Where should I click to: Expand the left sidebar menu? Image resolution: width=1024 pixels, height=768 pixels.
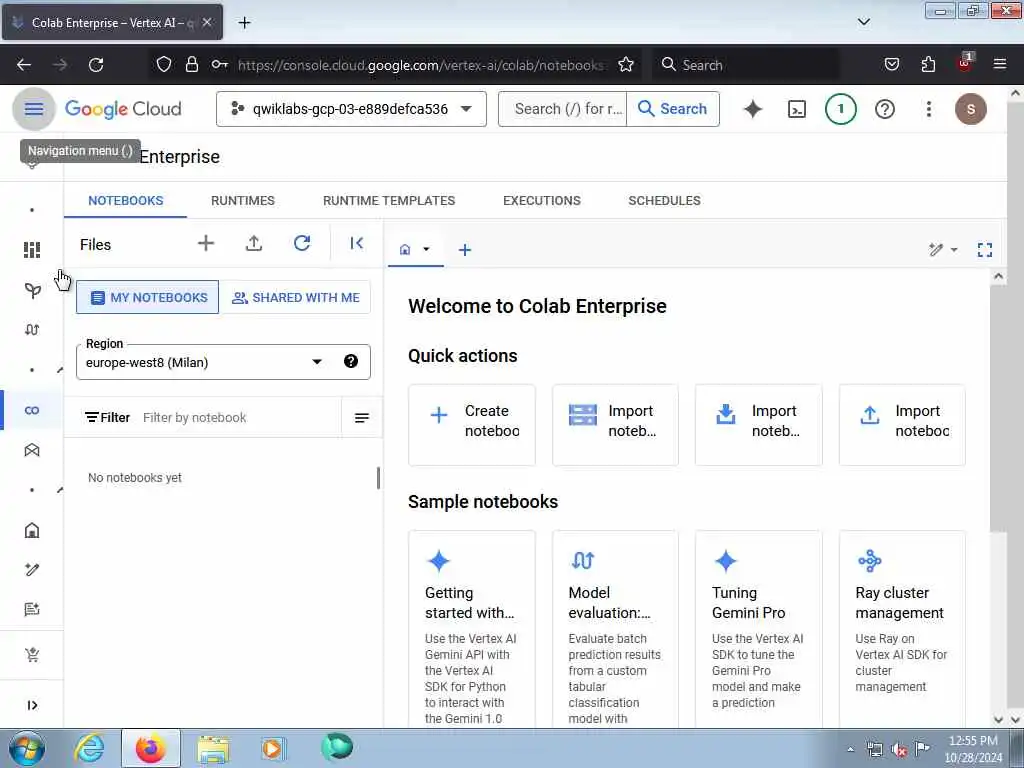click(32, 705)
